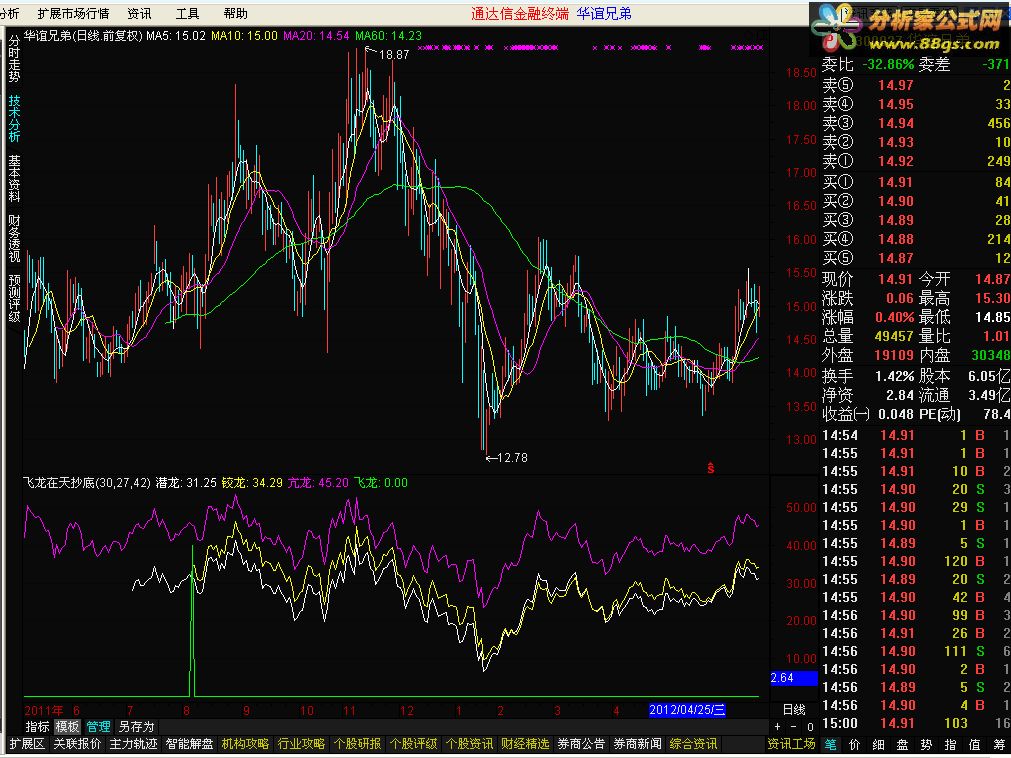Image resolution: width=1011 pixels, height=758 pixels.
Task: Click the MA60: 14.23 indicator value
Action: pyautogui.click(x=389, y=36)
